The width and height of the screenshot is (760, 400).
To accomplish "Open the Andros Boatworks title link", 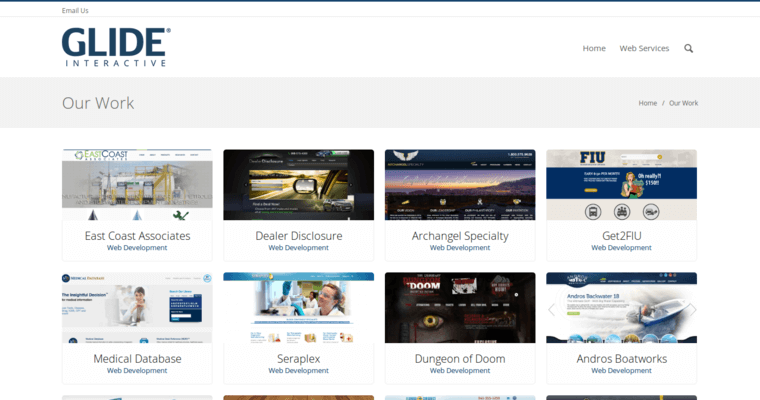I will pyautogui.click(x=621, y=358).
